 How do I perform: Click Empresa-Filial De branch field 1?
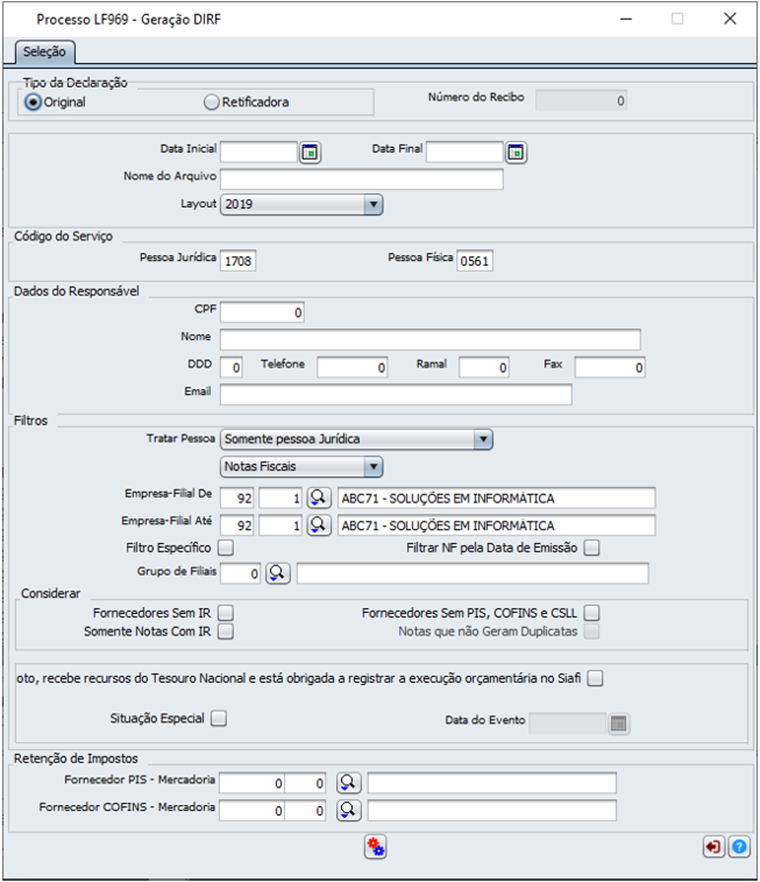coord(280,498)
